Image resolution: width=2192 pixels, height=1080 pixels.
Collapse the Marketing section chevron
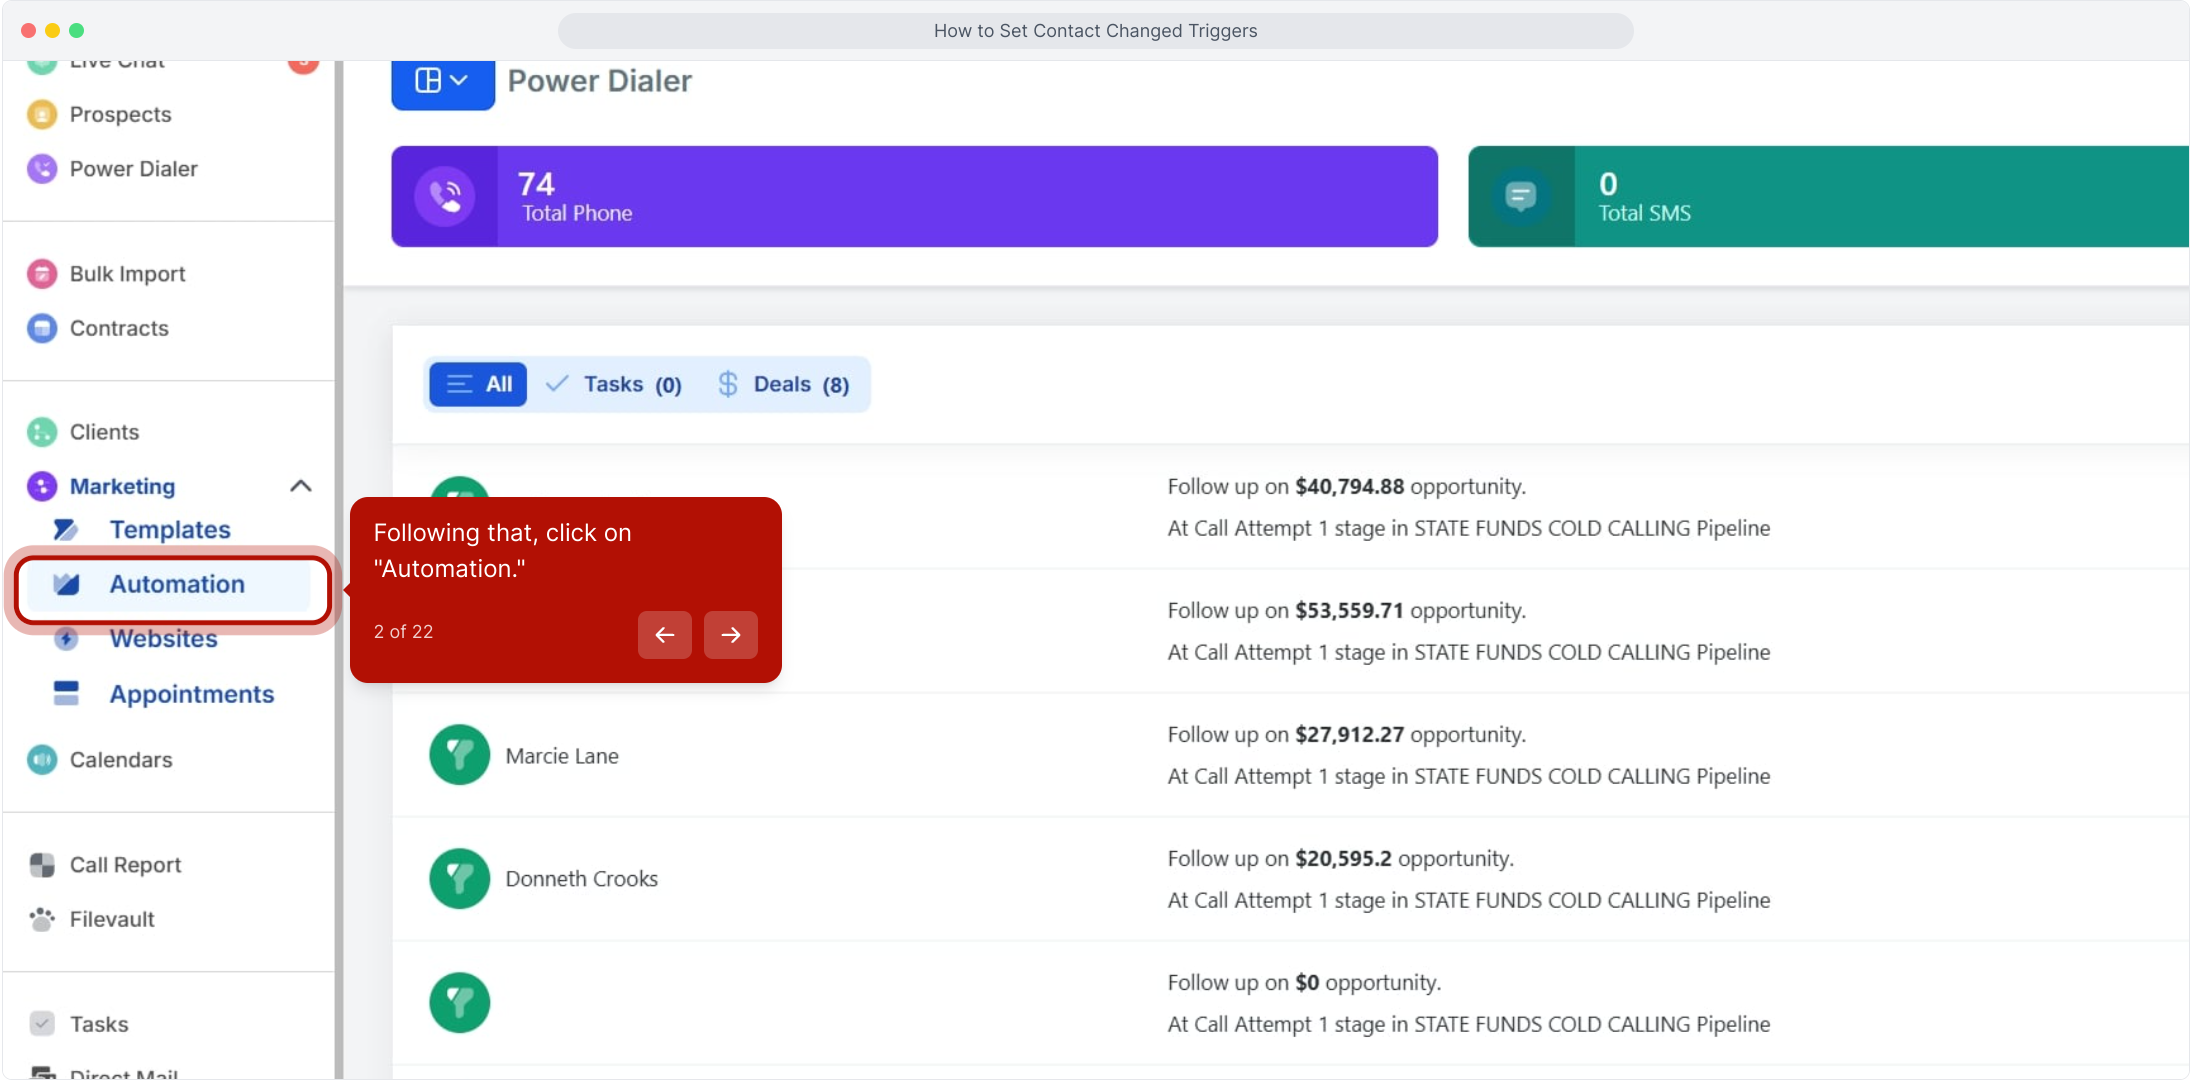pos(300,486)
